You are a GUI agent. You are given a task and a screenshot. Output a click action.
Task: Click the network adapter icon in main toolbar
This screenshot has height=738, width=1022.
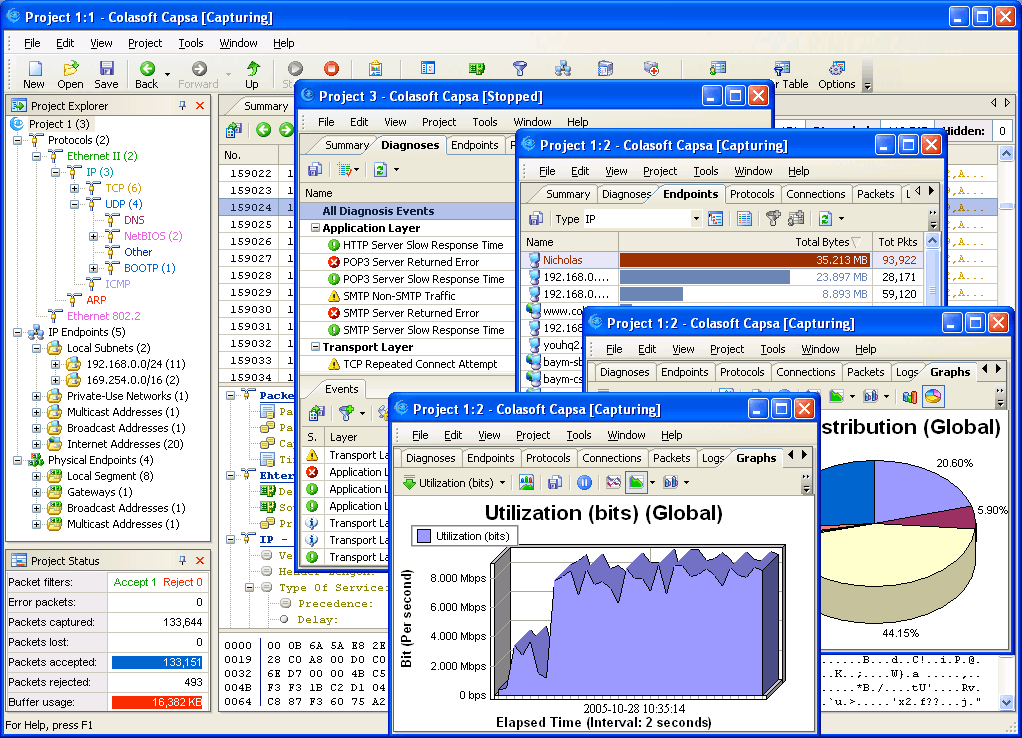[x=476, y=68]
